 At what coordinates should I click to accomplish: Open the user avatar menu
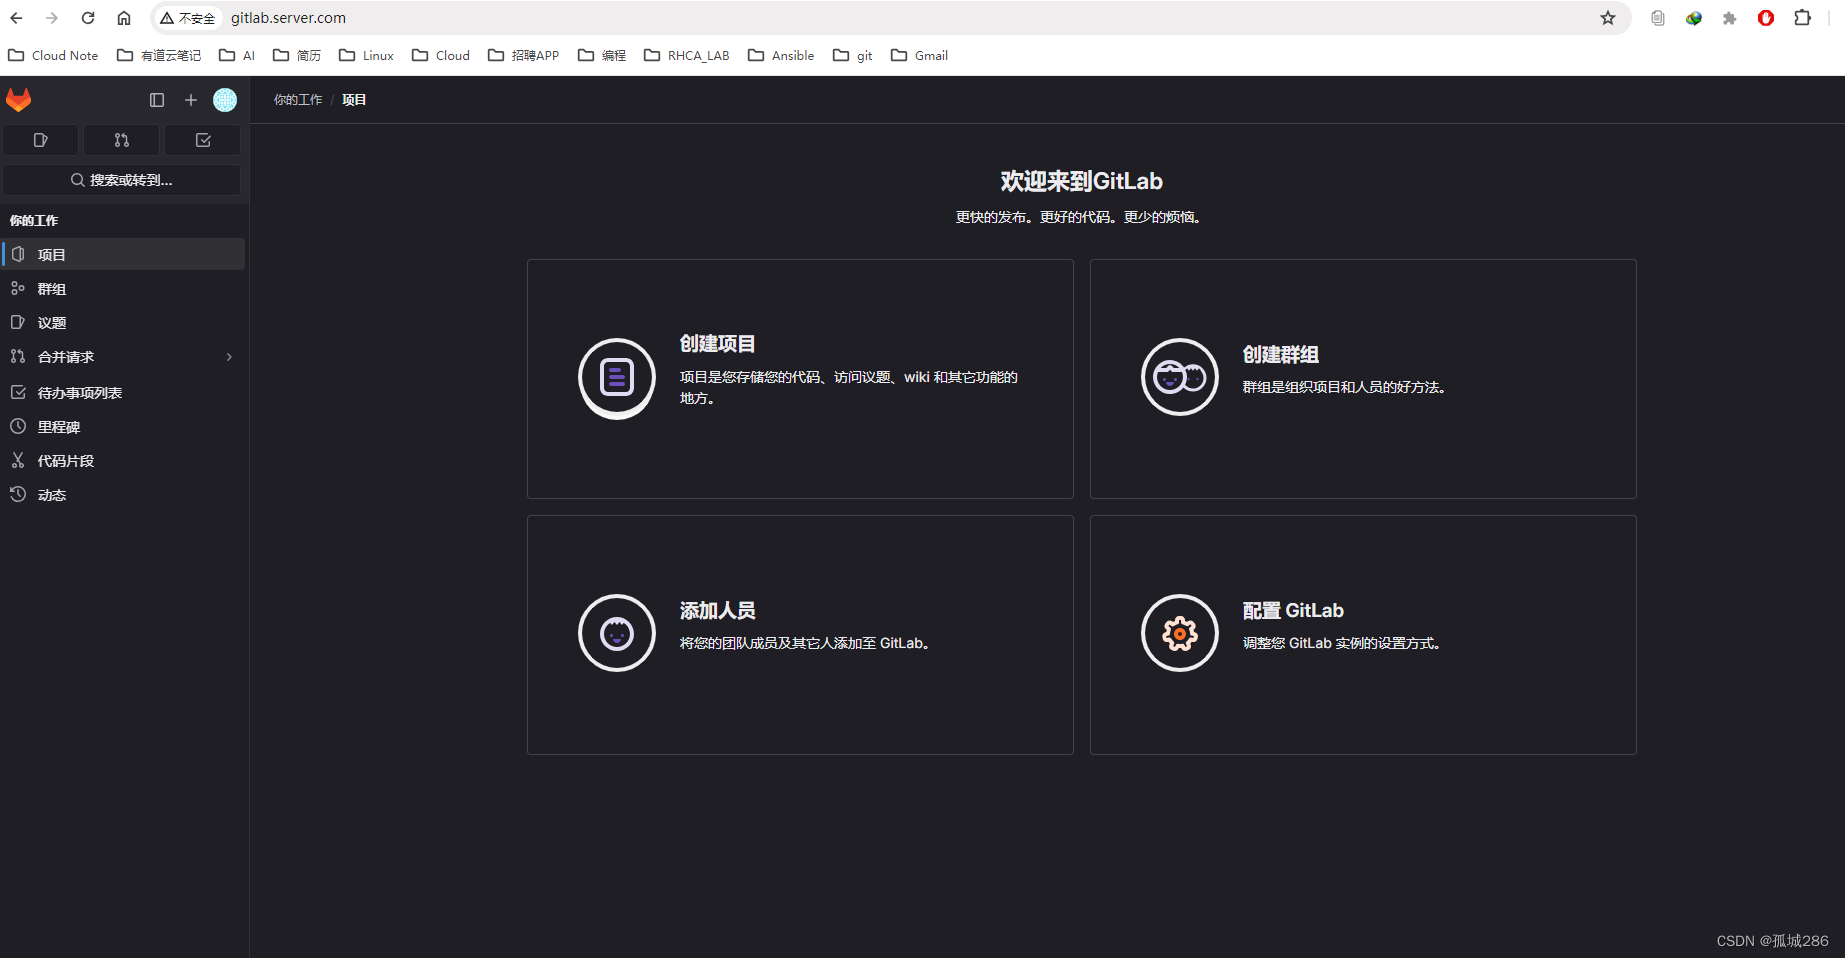pos(225,100)
